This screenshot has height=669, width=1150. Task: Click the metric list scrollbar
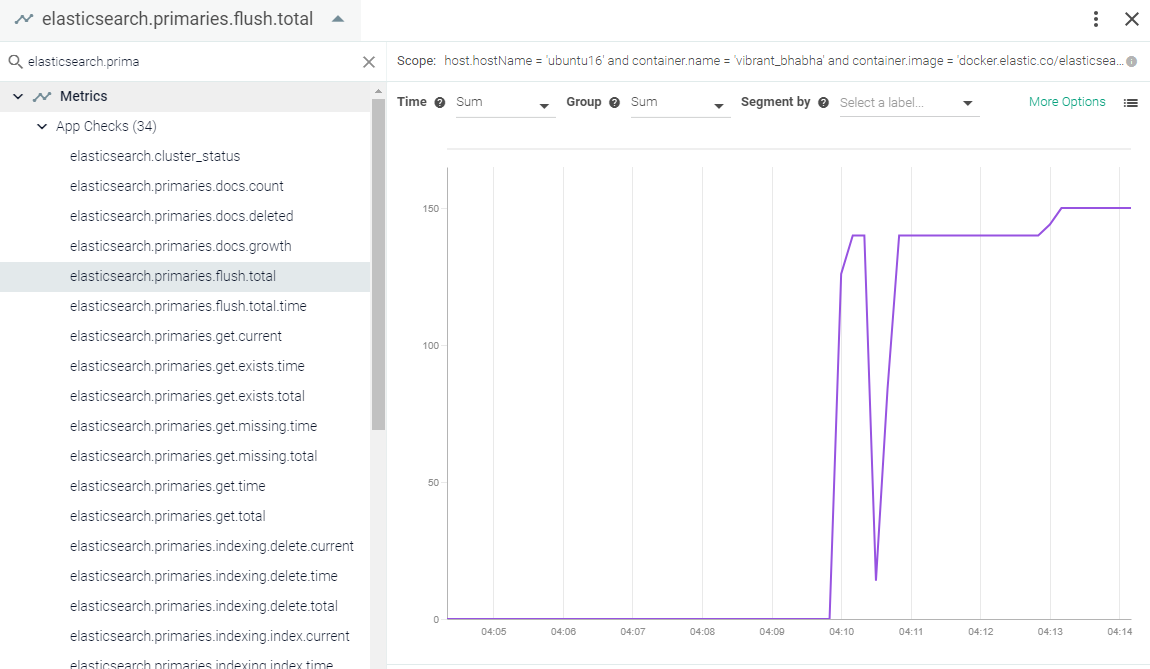pyautogui.click(x=378, y=264)
